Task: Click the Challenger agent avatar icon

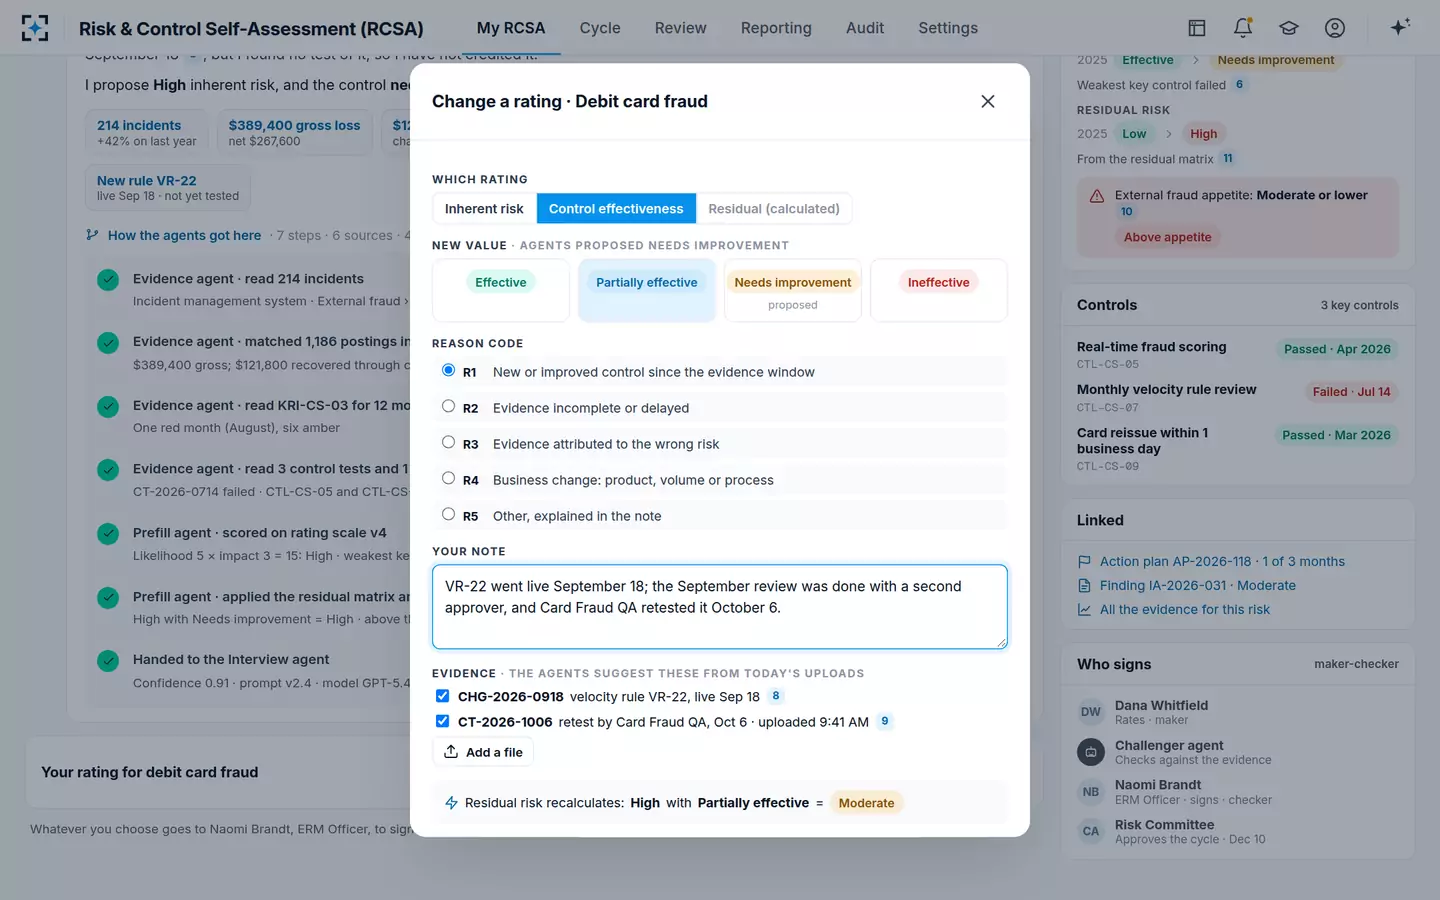Action: 1091,752
